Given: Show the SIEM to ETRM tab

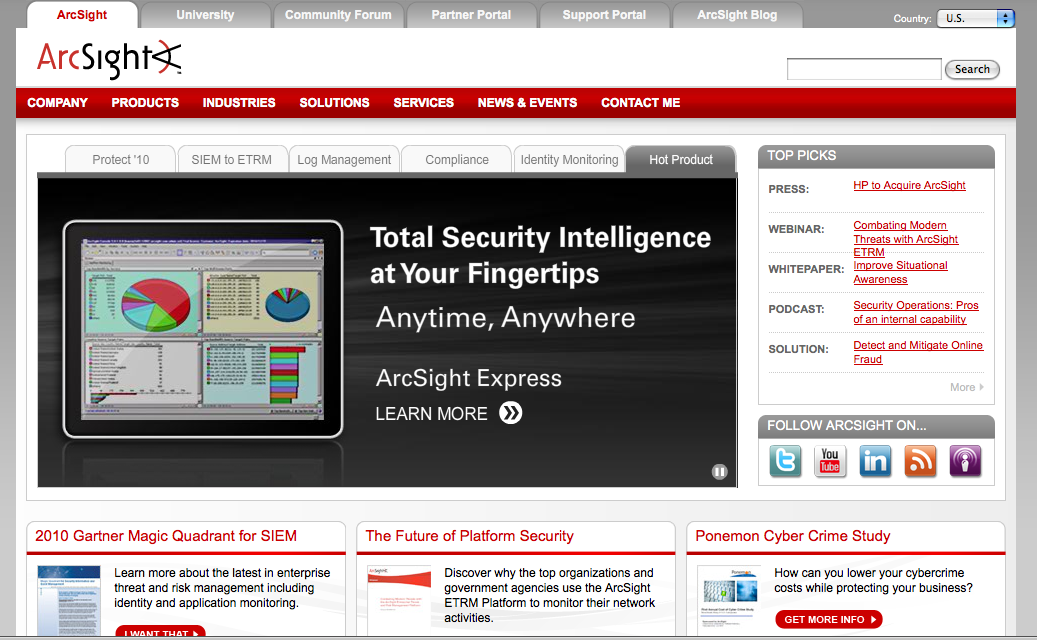Looking at the screenshot, I should 231,159.
